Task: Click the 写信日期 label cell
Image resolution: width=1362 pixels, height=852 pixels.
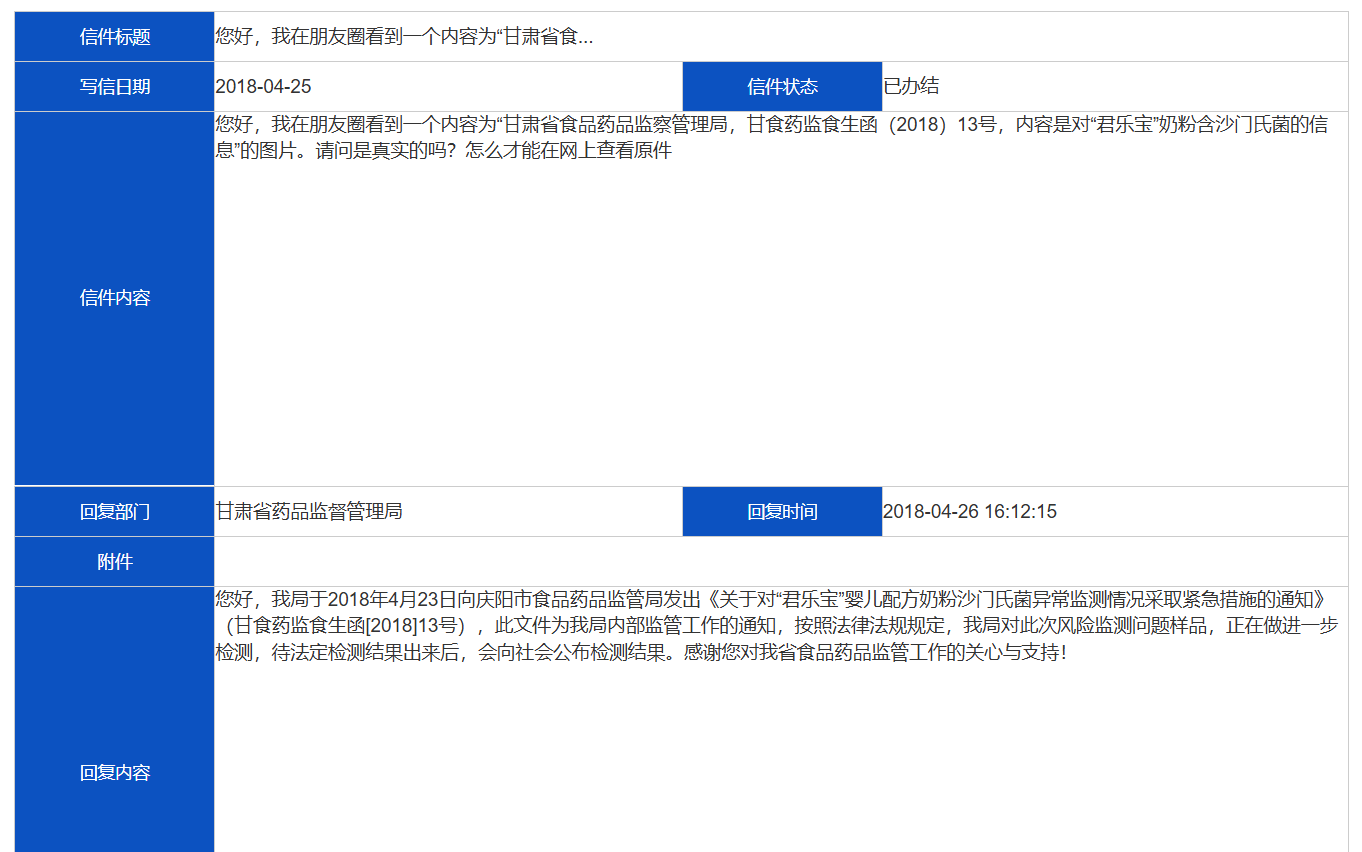Action: [x=112, y=86]
